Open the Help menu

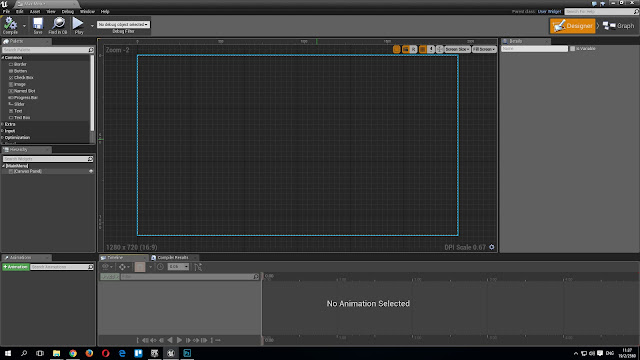click(x=105, y=11)
